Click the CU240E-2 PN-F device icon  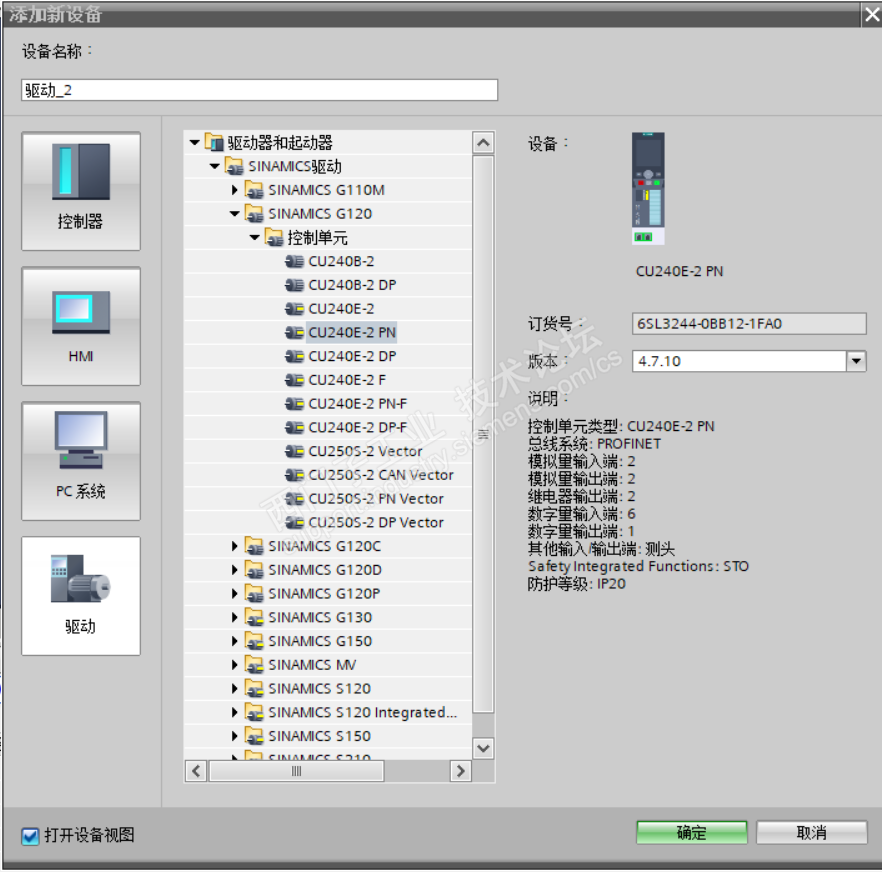pyautogui.click(x=294, y=404)
